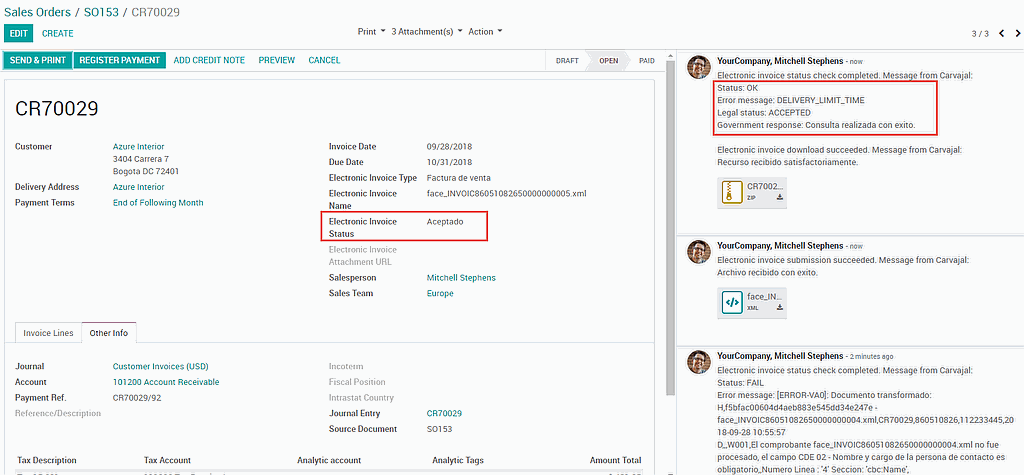
Task: Click the XML file icon in chatter
Action: [733, 302]
